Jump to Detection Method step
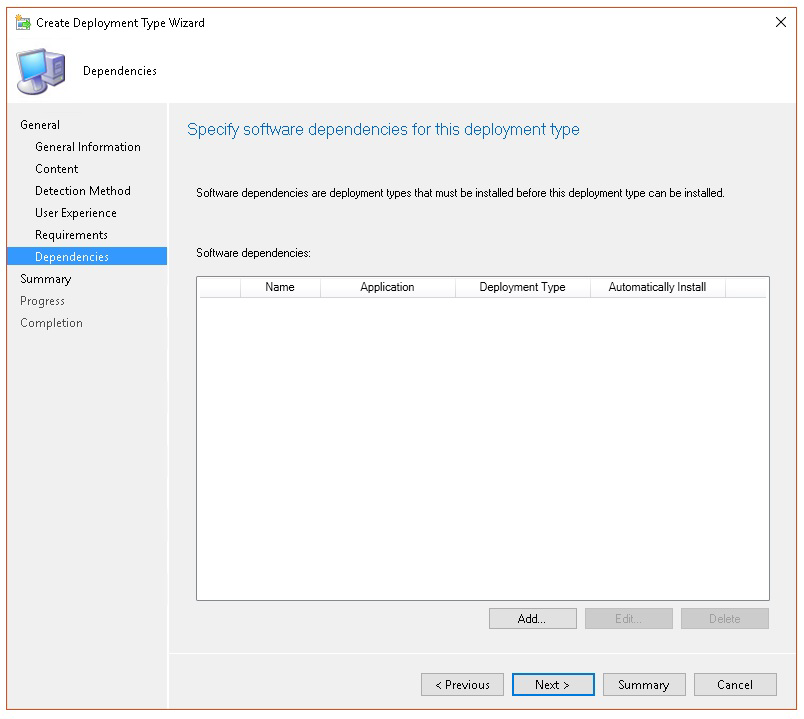The image size is (804, 719). click(83, 191)
